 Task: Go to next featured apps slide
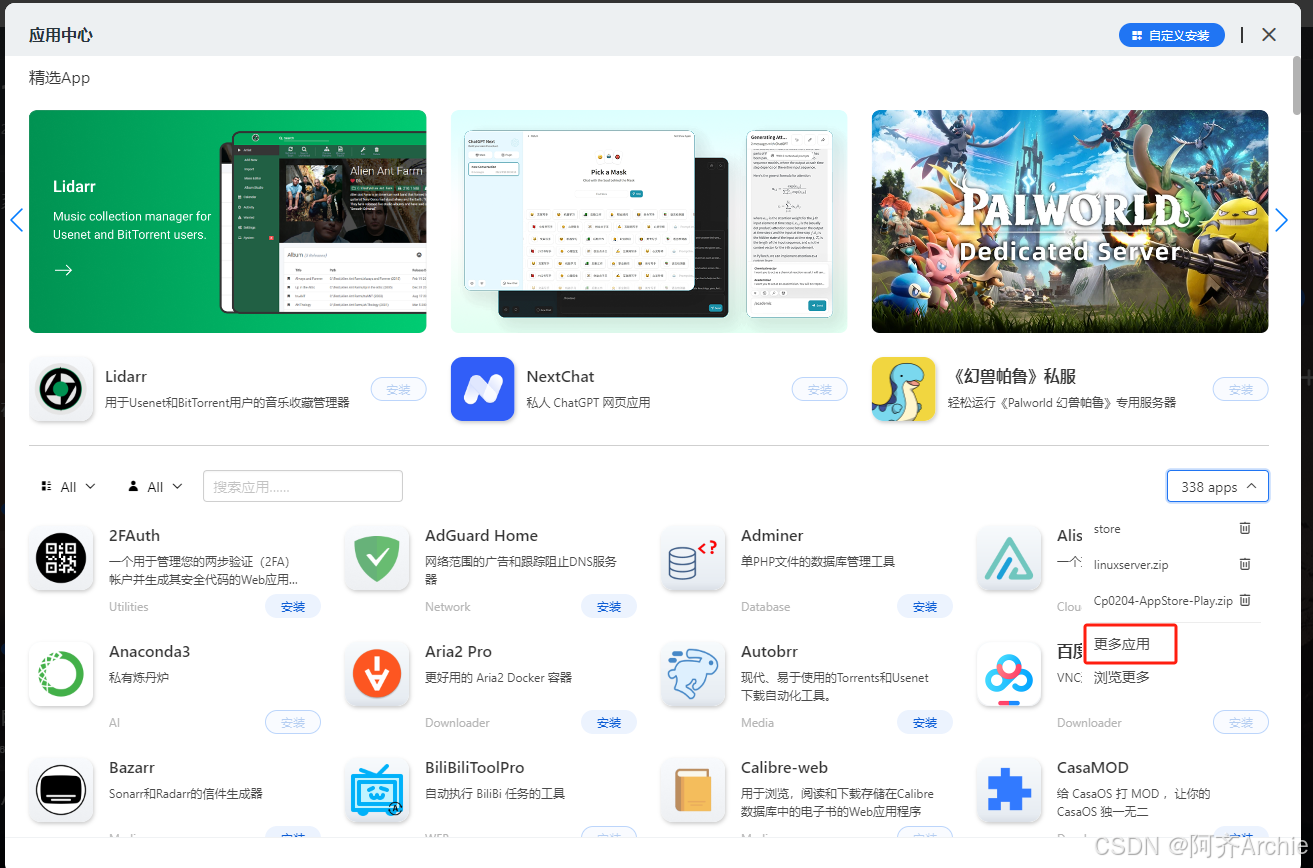[x=1282, y=221]
